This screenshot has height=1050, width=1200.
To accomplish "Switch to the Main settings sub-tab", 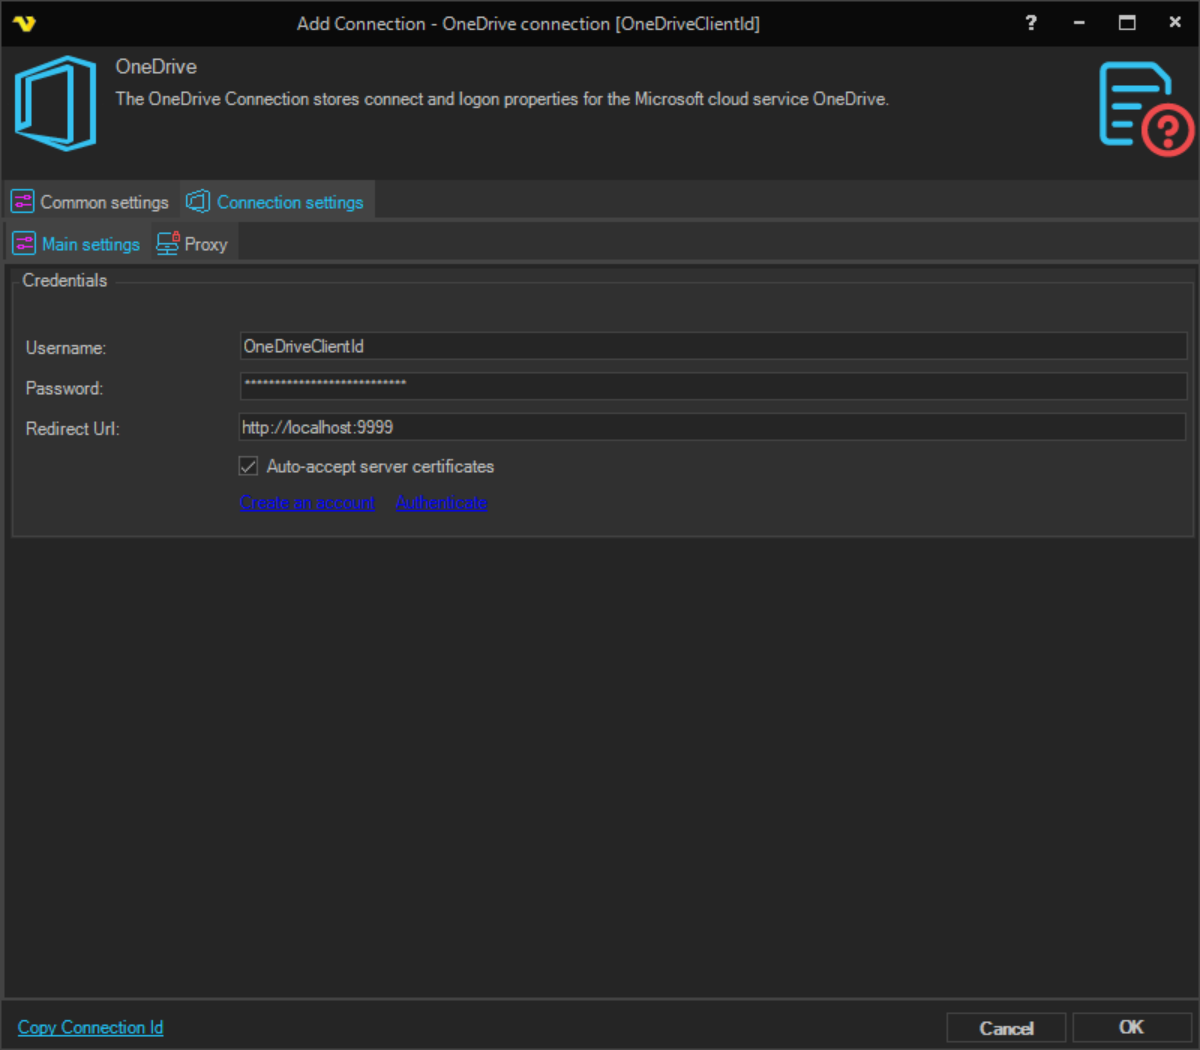I will coord(90,244).
